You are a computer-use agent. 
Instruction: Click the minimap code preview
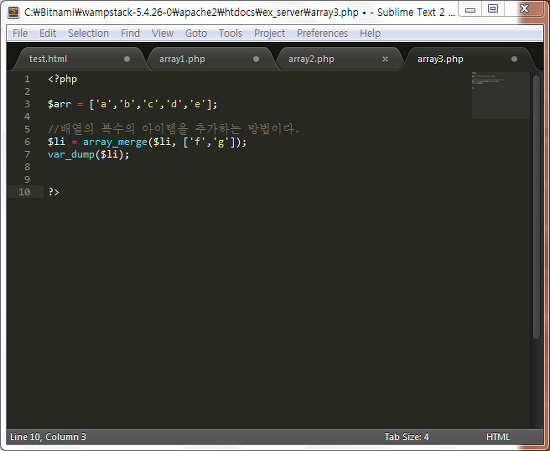click(x=500, y=95)
